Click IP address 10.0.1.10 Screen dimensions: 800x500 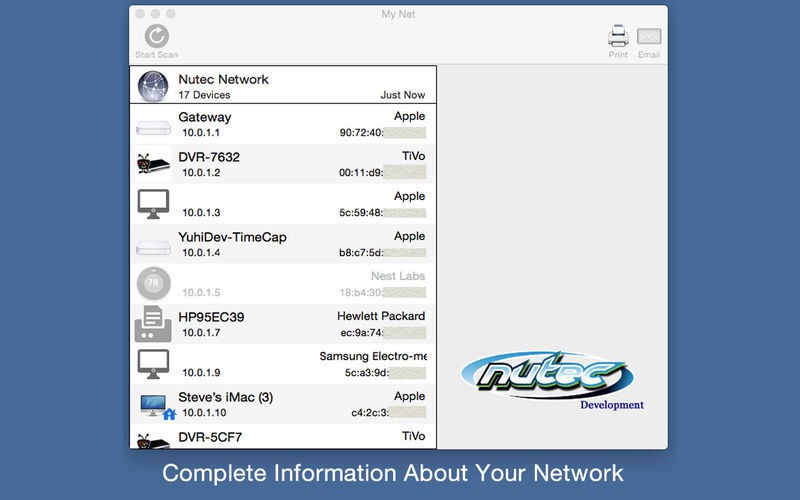click(x=204, y=413)
